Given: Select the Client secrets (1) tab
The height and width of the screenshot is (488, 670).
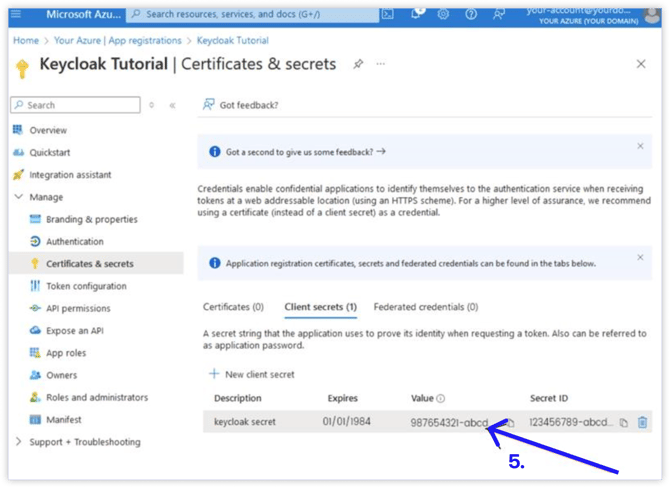Looking at the screenshot, I should click(320, 307).
